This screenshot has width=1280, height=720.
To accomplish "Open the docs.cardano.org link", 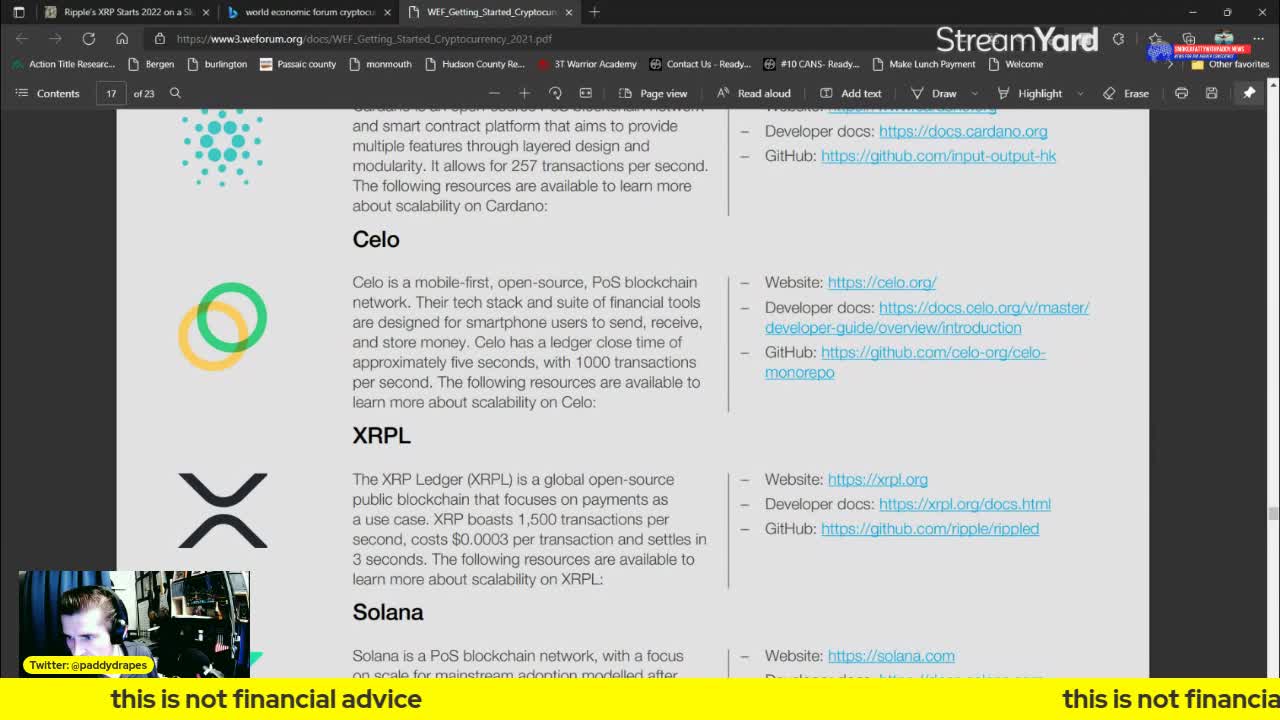I will [x=963, y=131].
